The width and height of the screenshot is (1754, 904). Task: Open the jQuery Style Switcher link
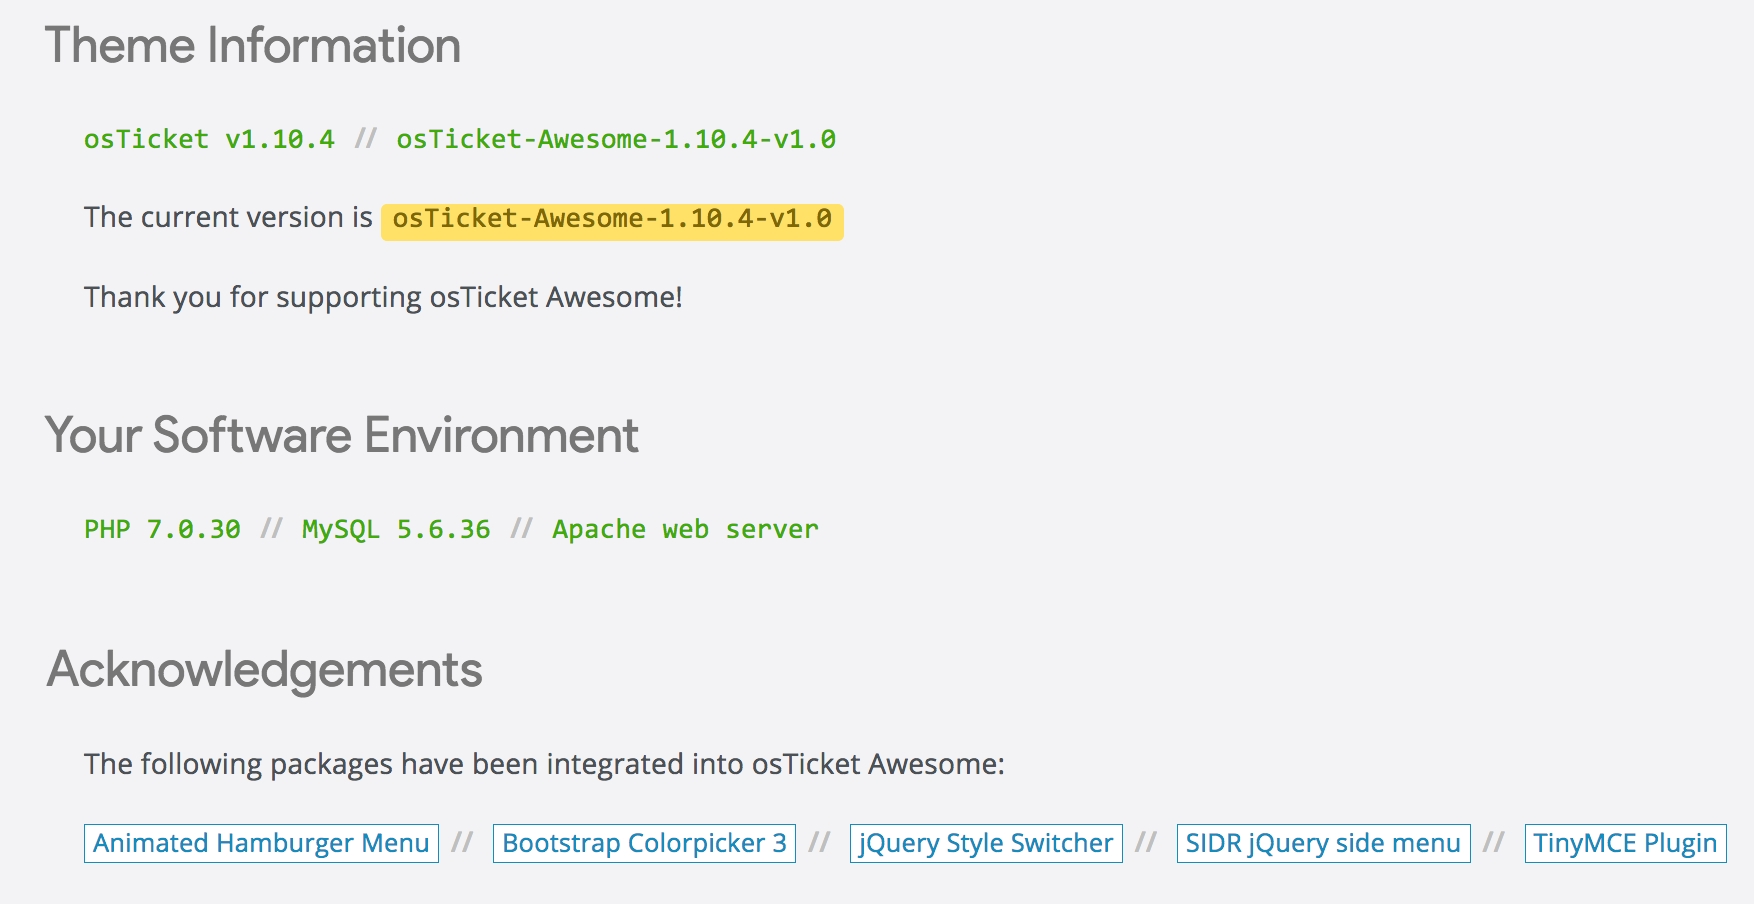pos(985,843)
